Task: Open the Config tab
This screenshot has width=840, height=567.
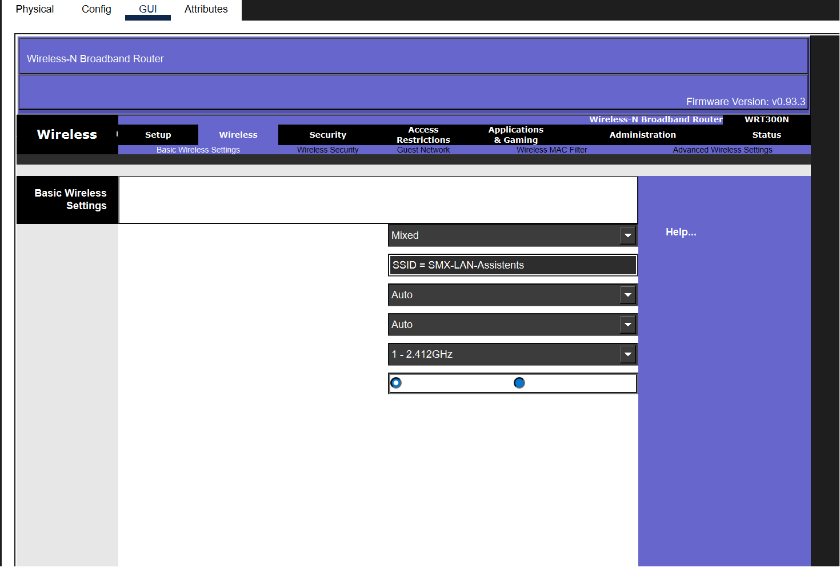Action: 96,9
